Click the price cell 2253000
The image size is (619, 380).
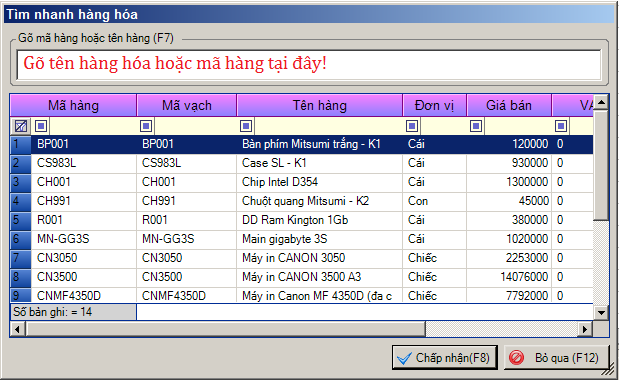pos(509,258)
